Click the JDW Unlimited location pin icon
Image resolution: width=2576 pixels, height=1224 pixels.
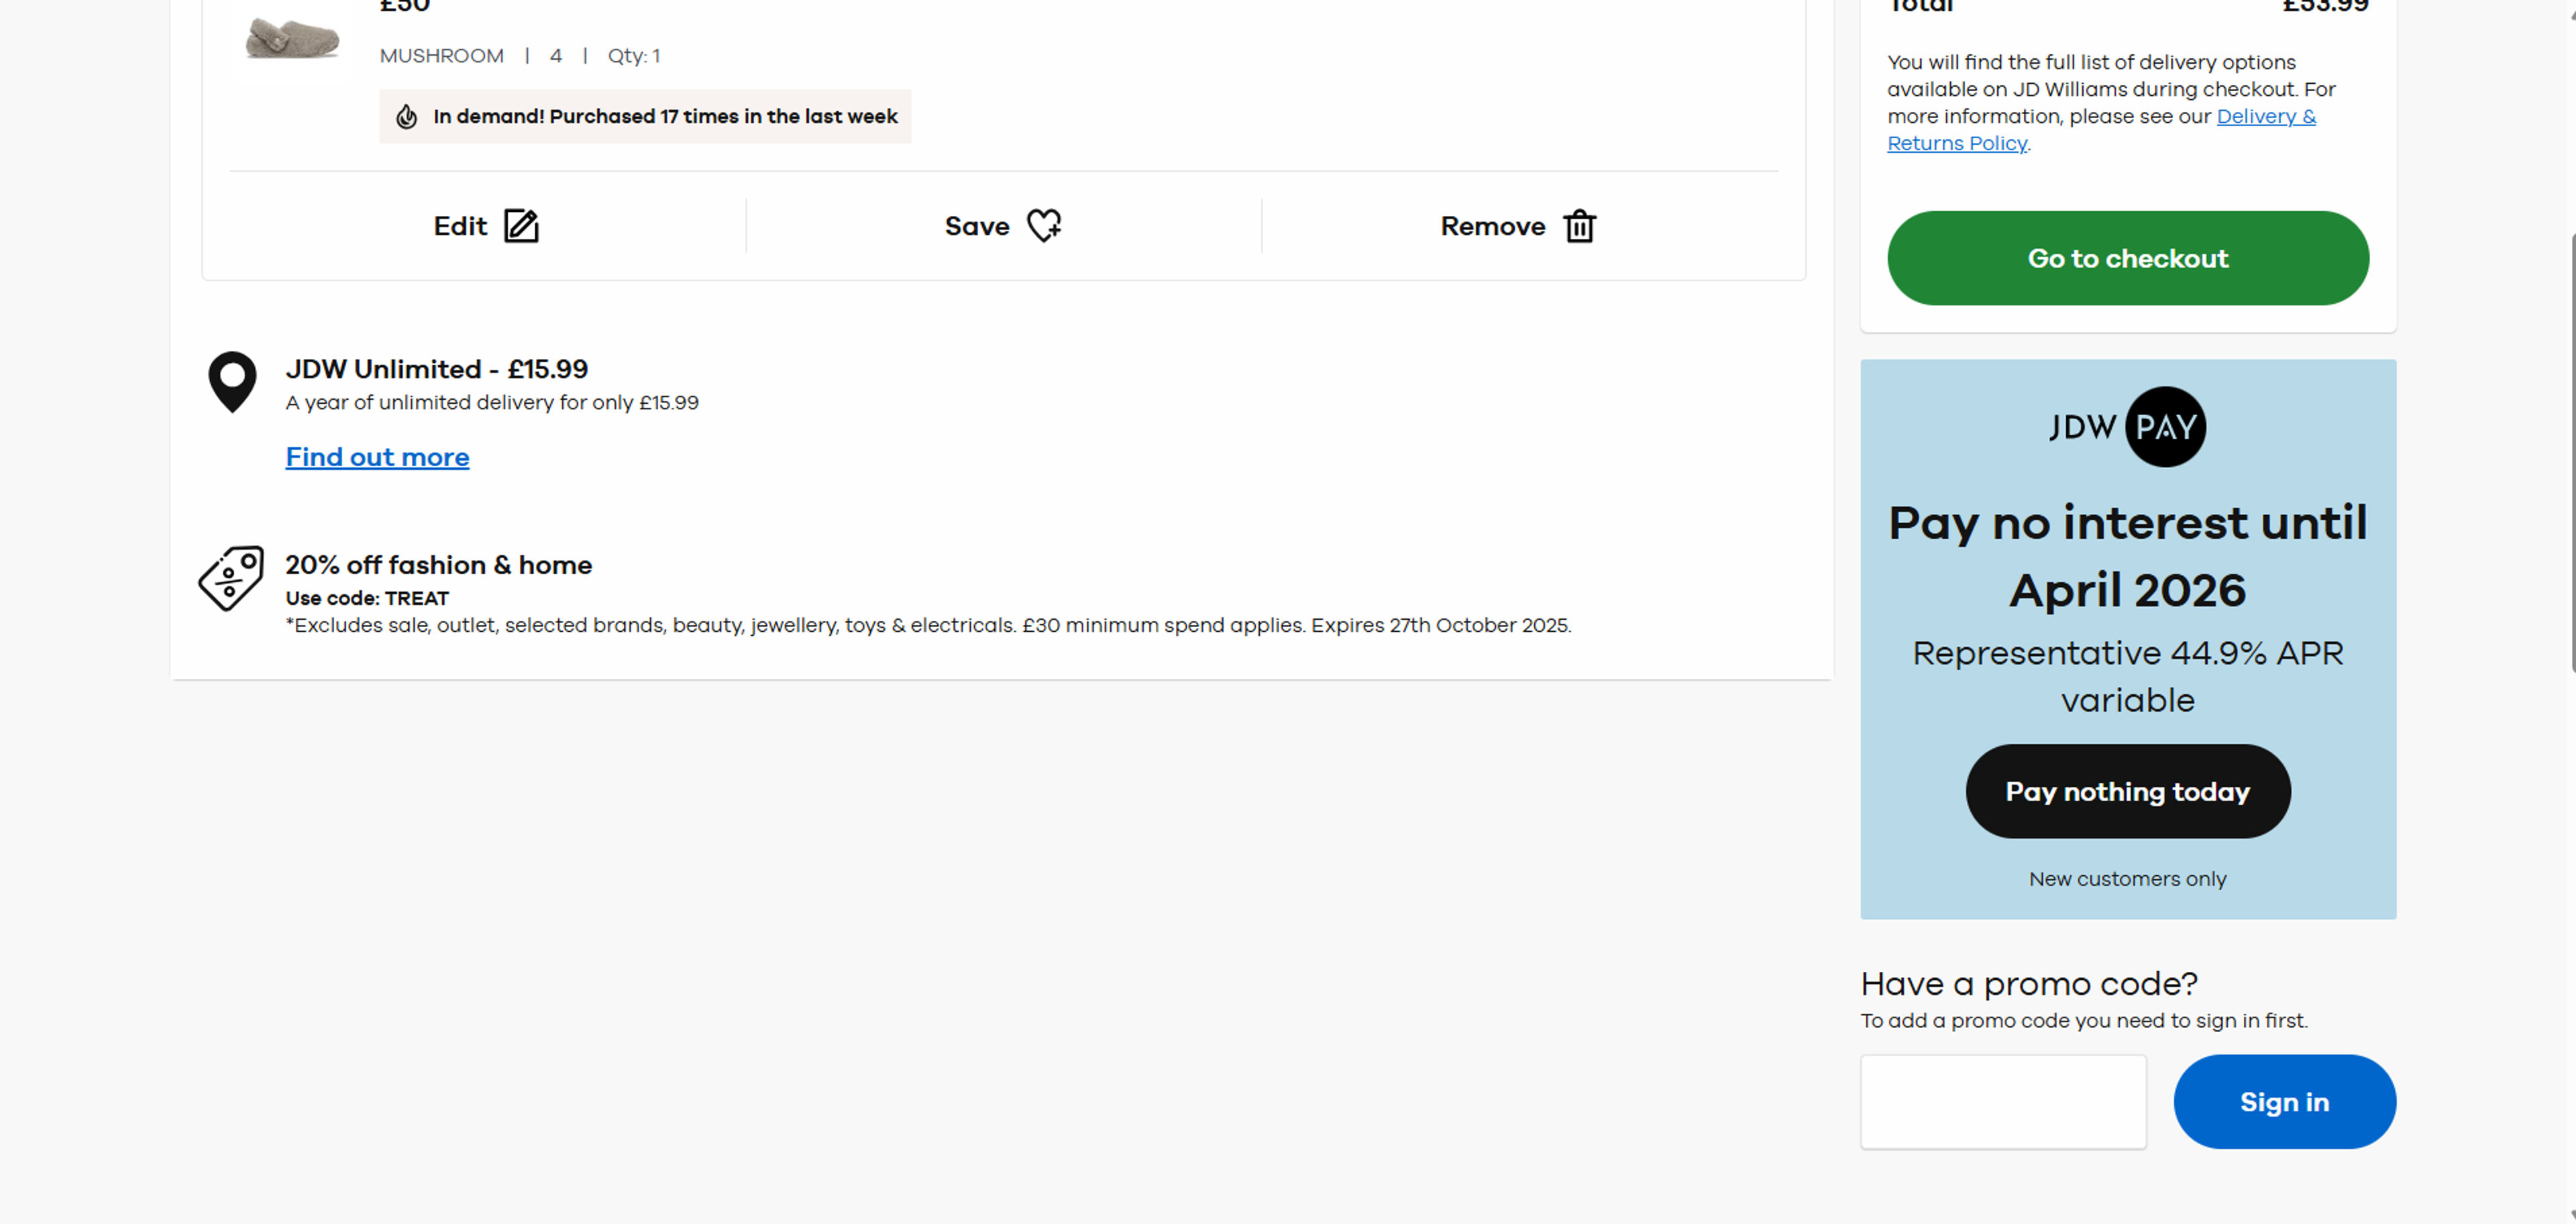tap(232, 381)
